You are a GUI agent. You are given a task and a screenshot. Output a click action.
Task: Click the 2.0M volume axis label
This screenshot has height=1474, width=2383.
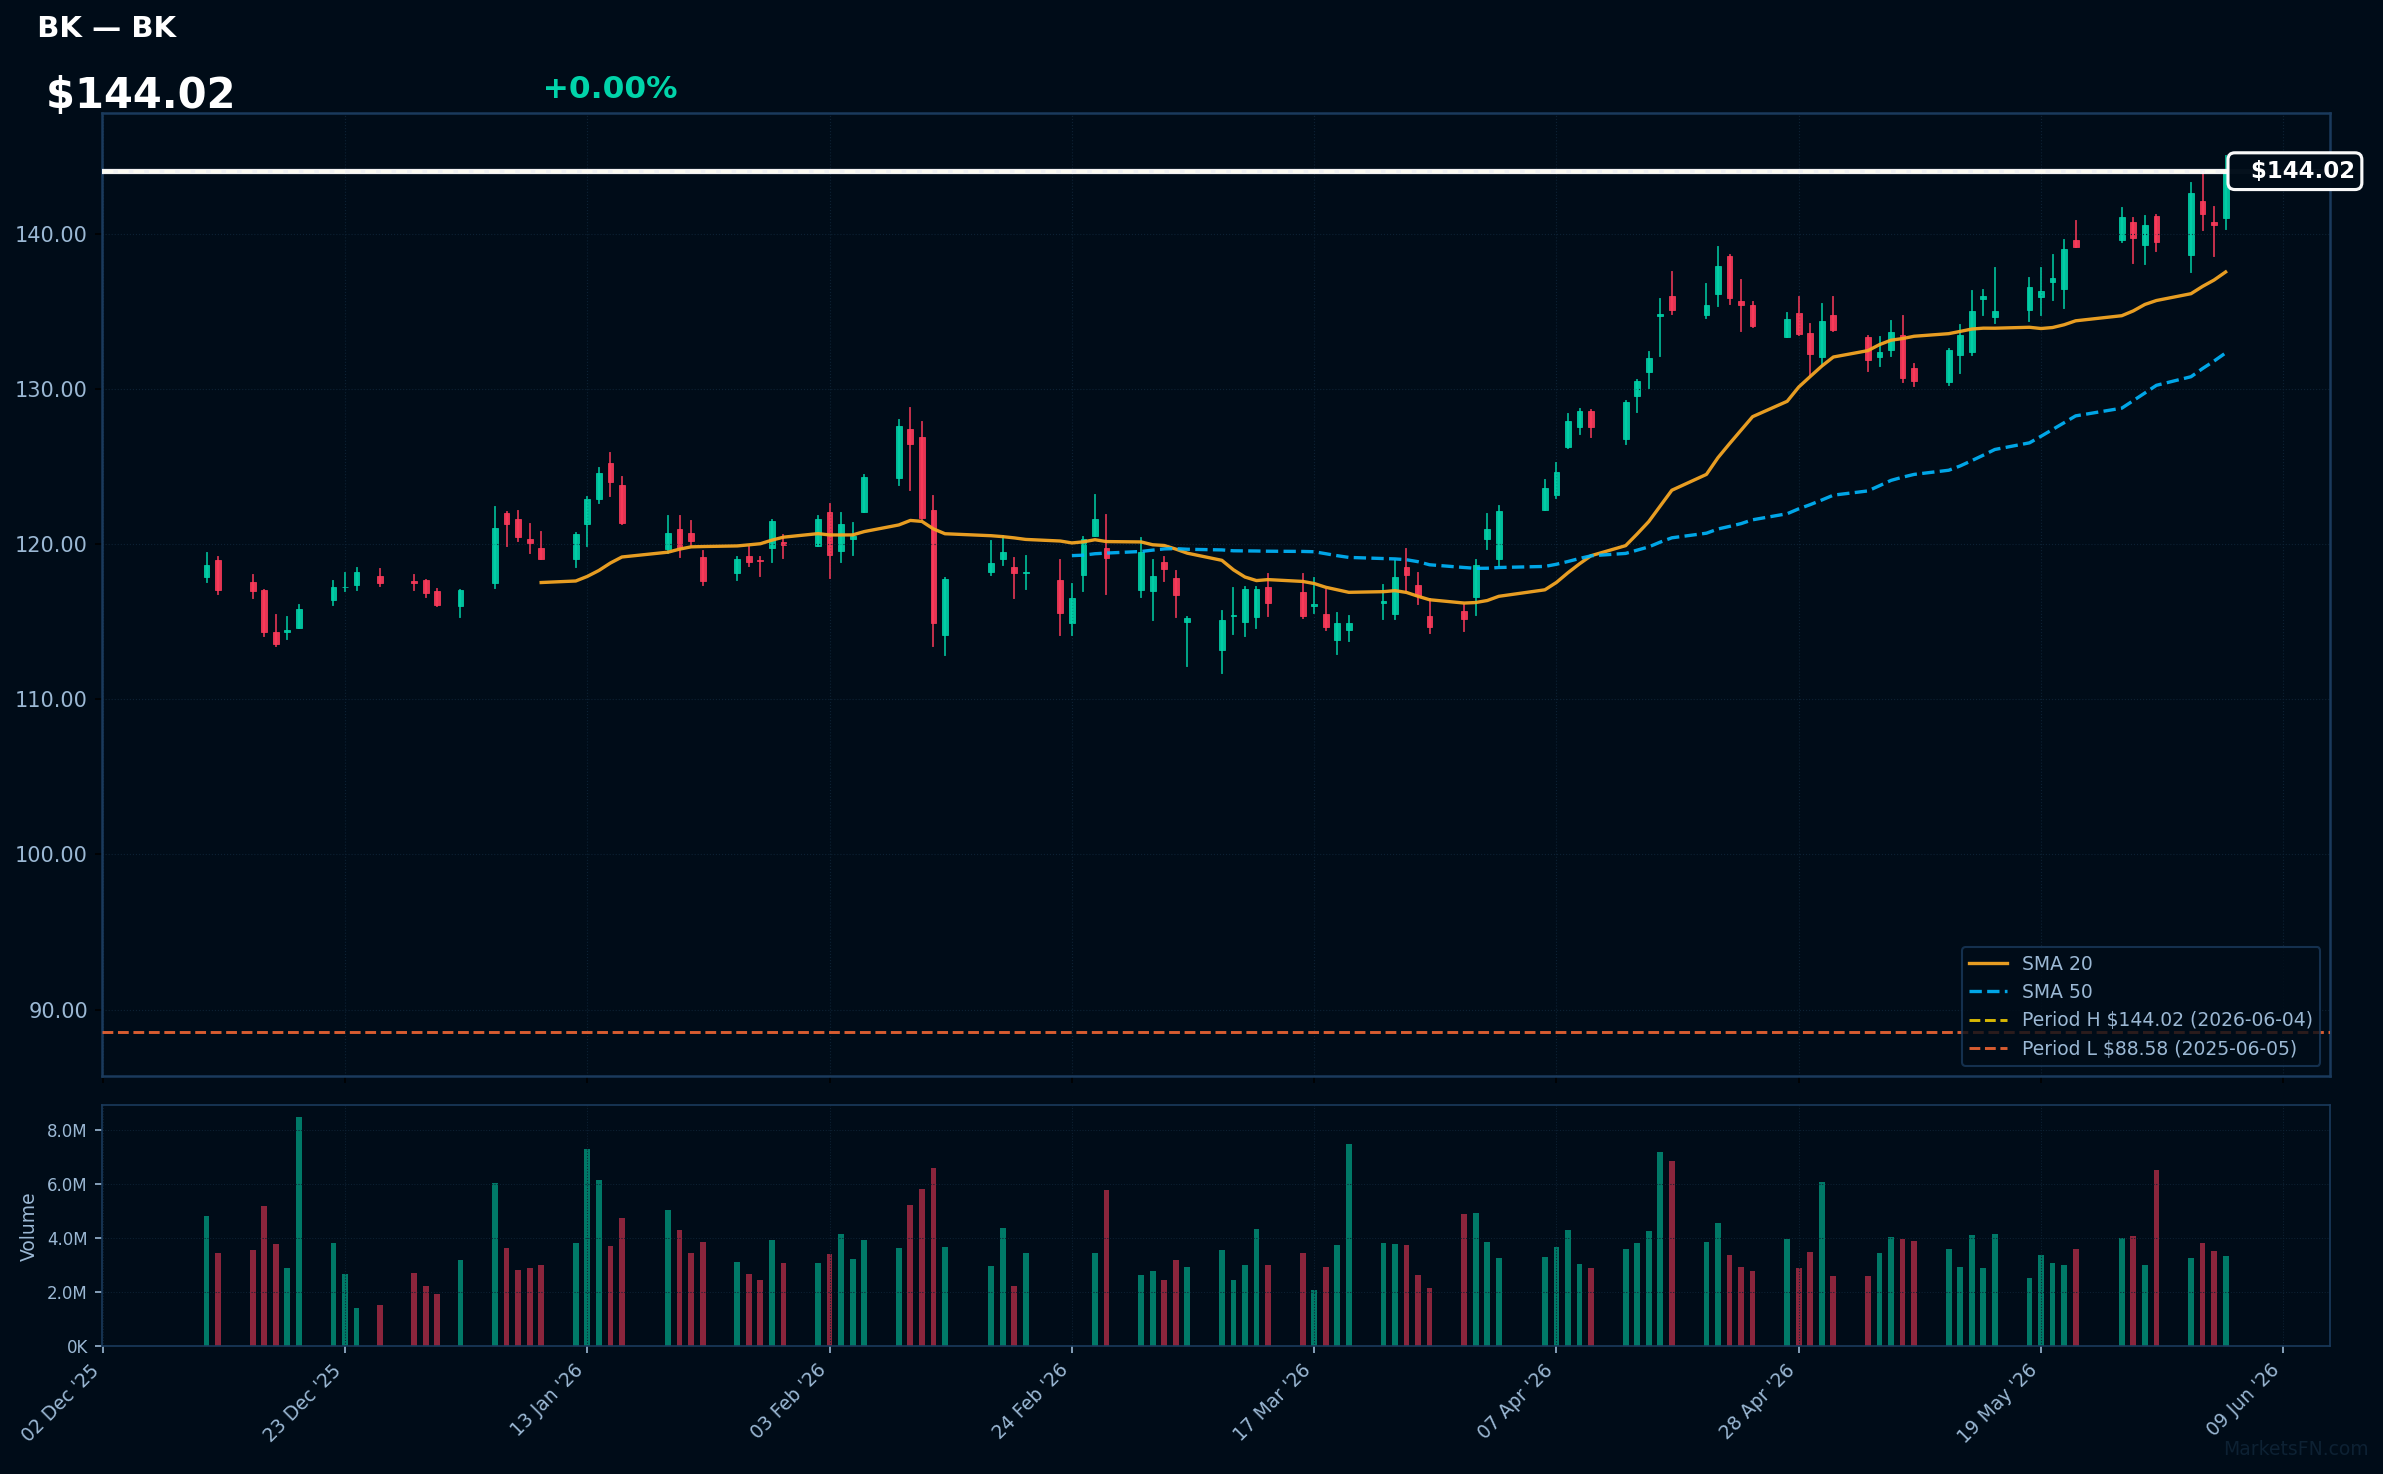tap(67, 1293)
